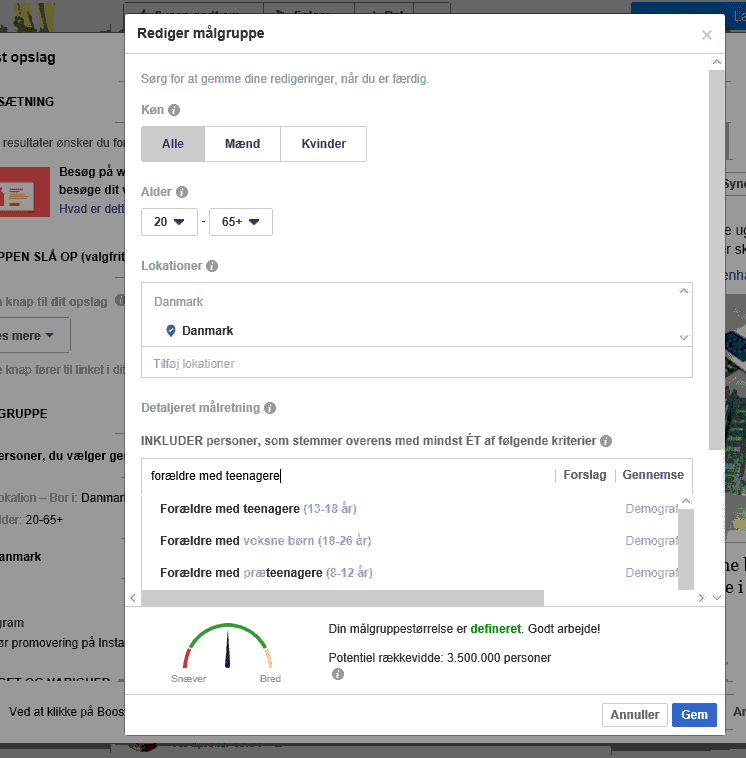Close the Rediger målgruppe dialog
Viewport: 746px width, 758px height.
pyautogui.click(x=706, y=35)
